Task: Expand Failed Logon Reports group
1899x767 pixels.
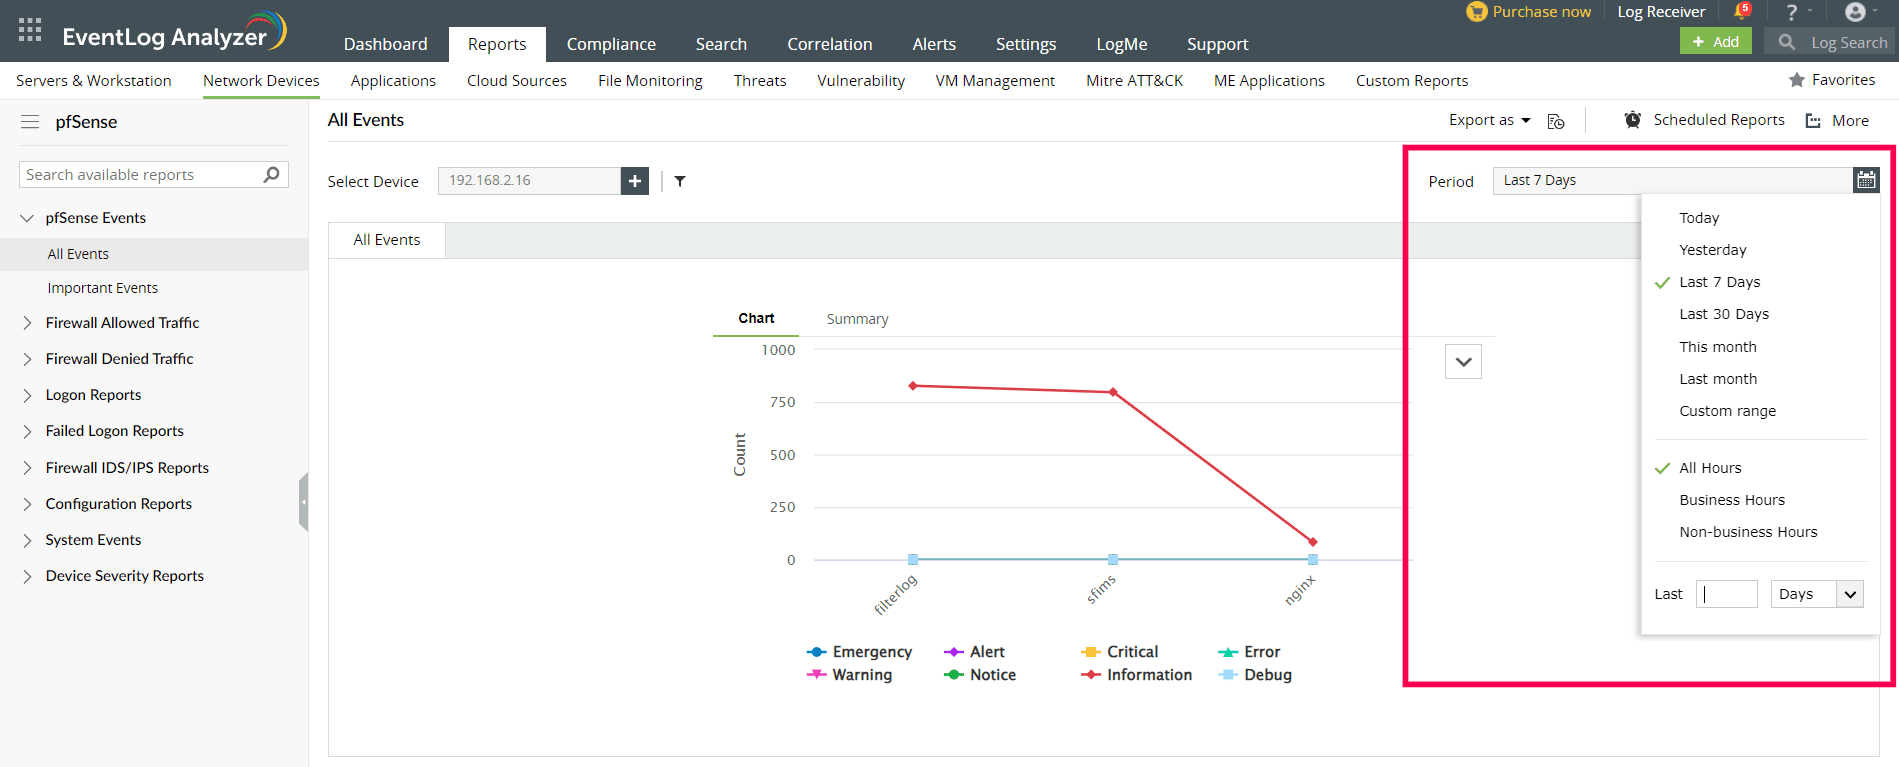Action: (27, 431)
